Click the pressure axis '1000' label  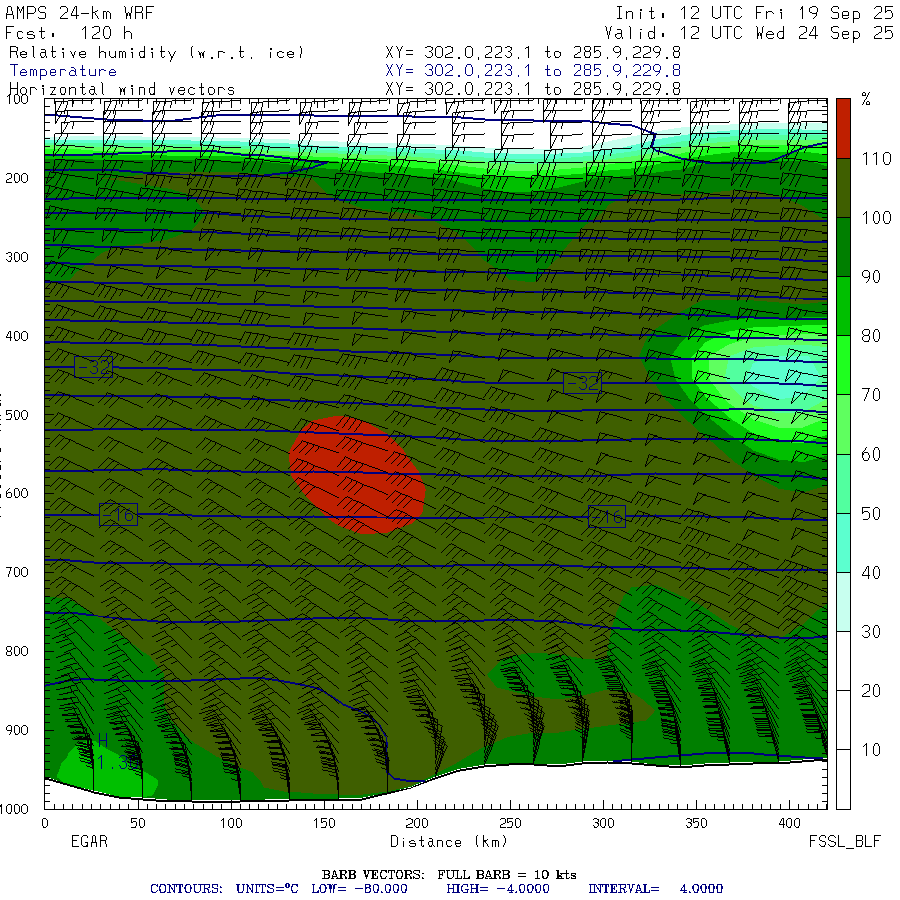[x=14, y=809]
